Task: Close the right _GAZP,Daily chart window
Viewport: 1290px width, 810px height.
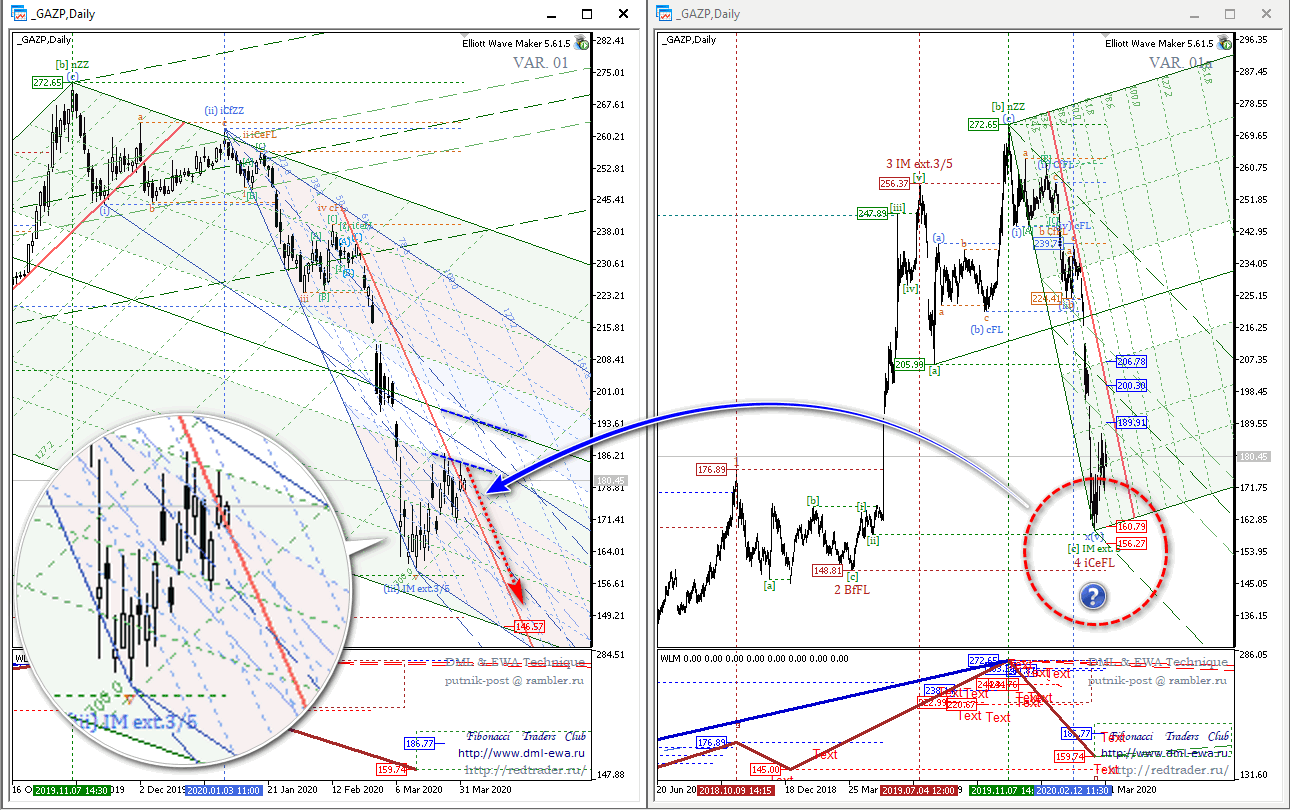Action: pos(1265,14)
